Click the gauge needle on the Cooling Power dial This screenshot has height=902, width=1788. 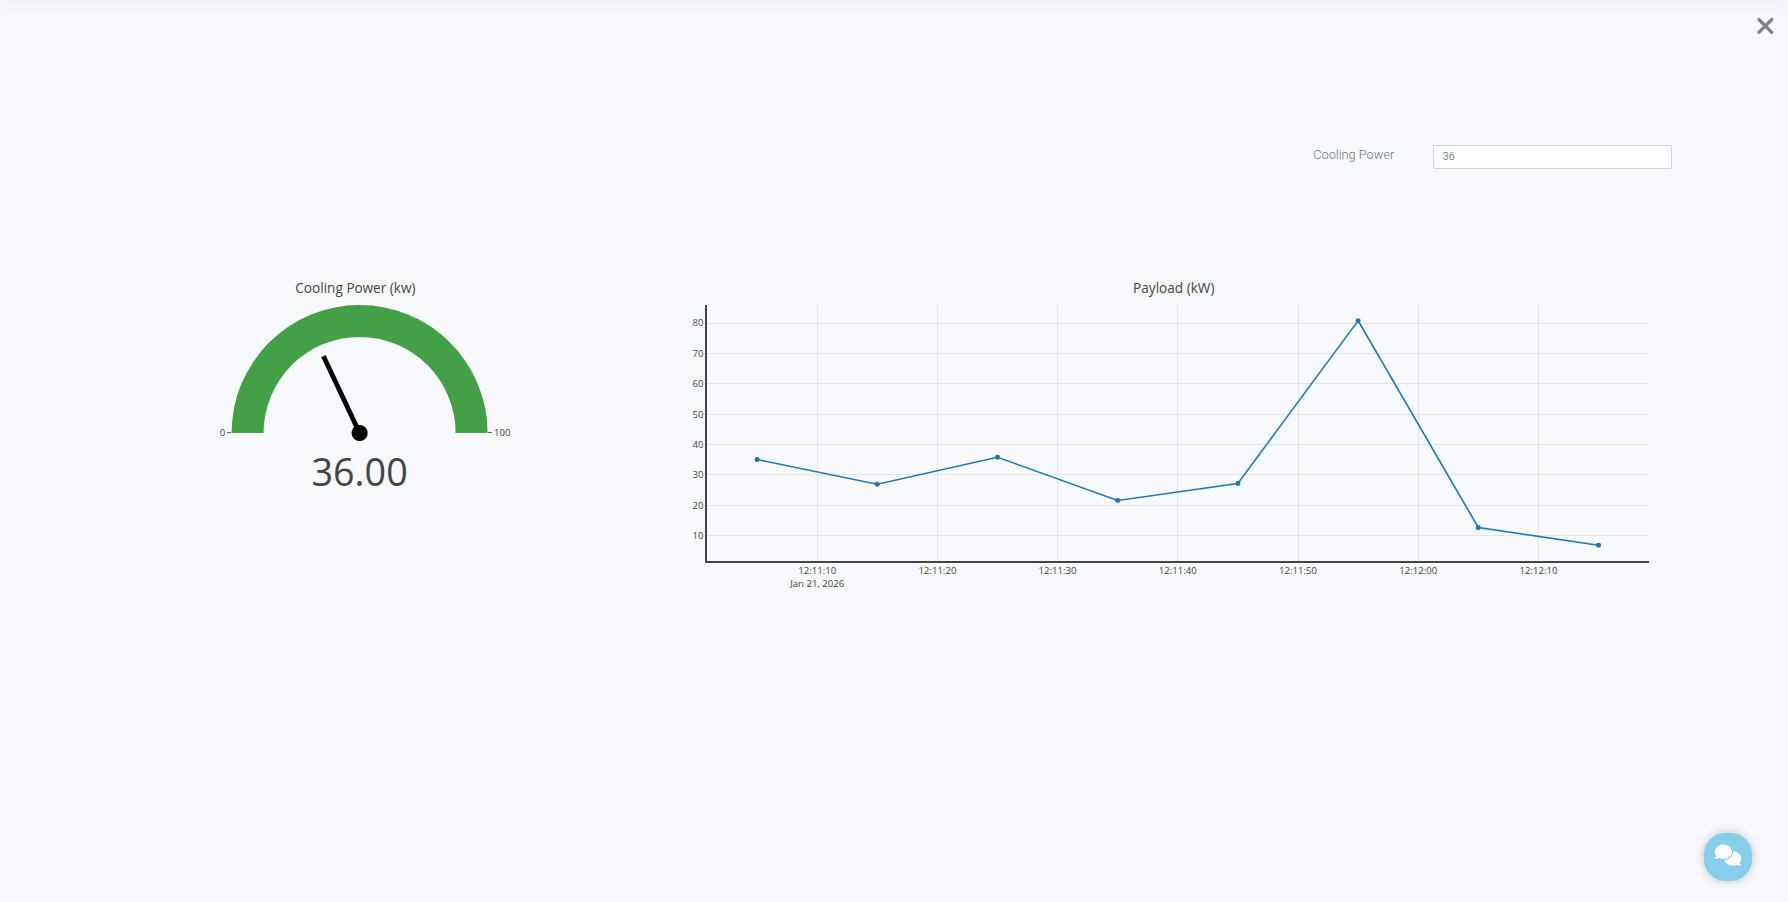[340, 395]
